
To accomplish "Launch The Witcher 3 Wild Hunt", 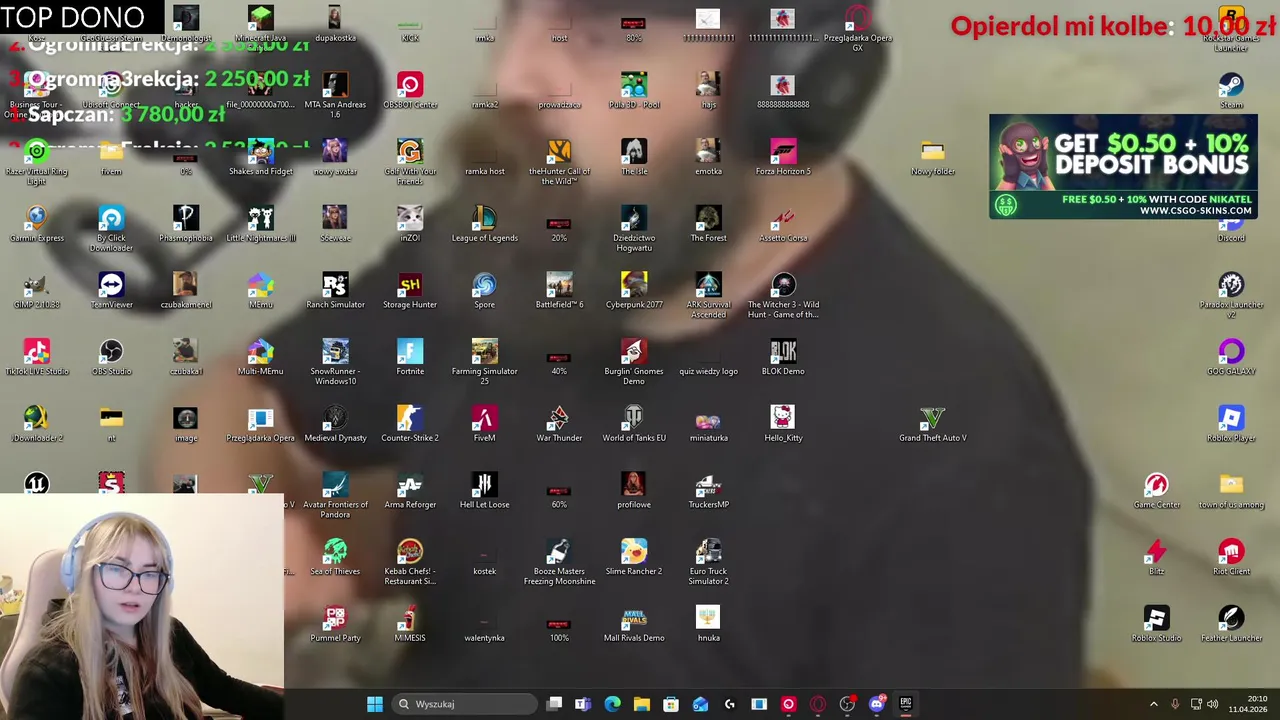I will coord(783,295).
